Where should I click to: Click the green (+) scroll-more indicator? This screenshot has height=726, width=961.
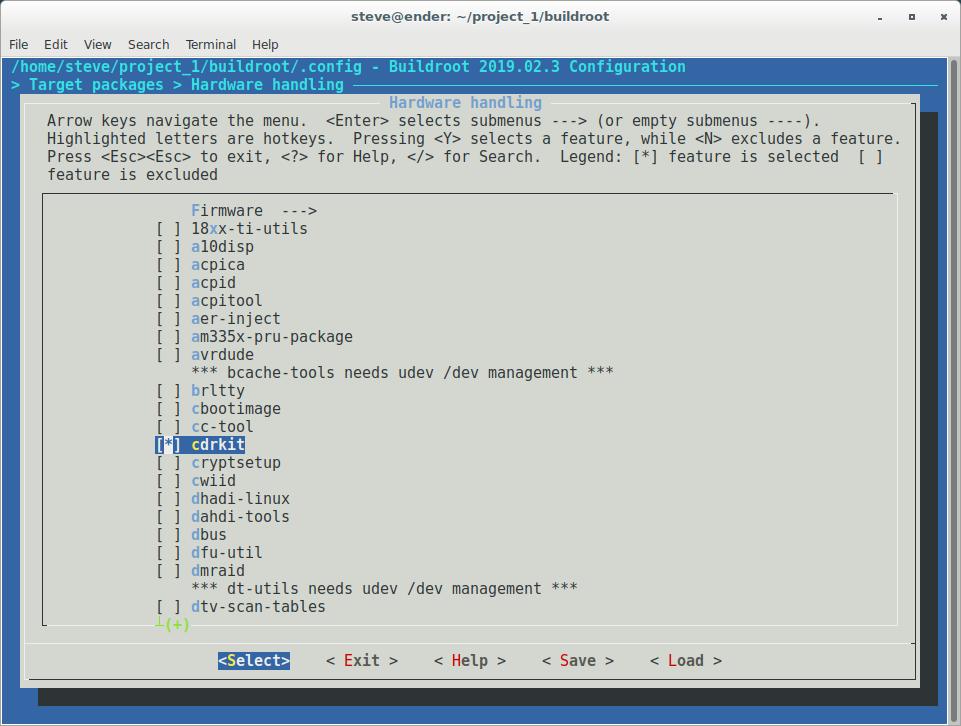[x=177, y=625]
